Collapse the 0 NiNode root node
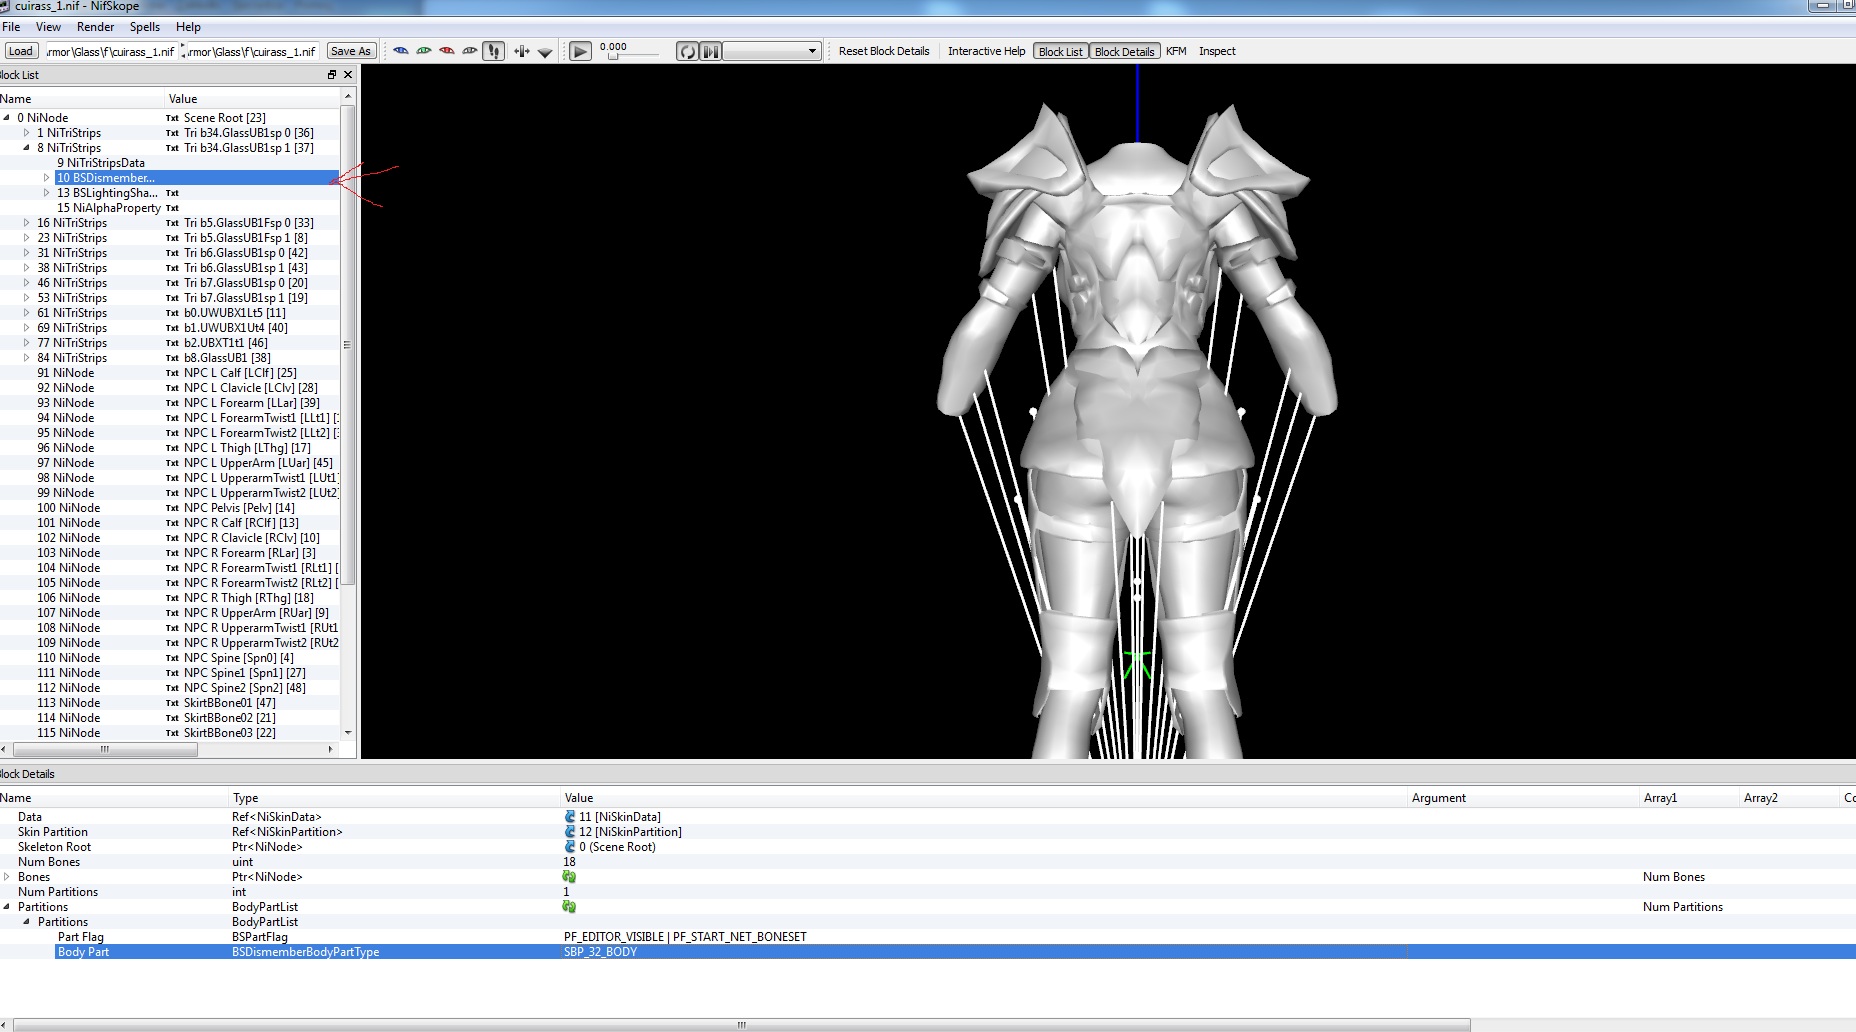 pyautogui.click(x=7, y=118)
